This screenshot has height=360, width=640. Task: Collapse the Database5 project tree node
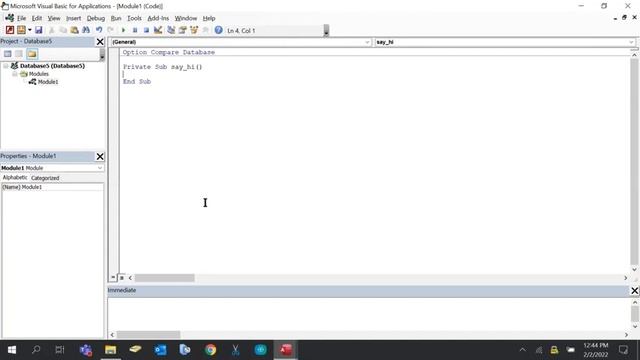point(6,66)
